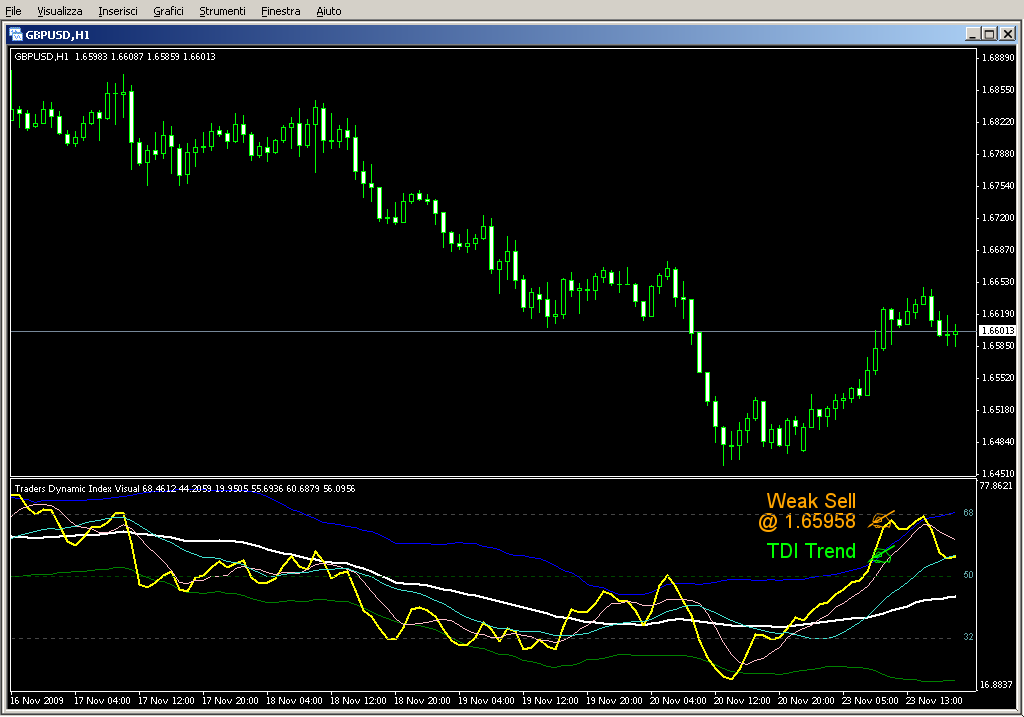Click the 1.67200 price scale label
Screen dimensions: 1024x717
(998, 217)
